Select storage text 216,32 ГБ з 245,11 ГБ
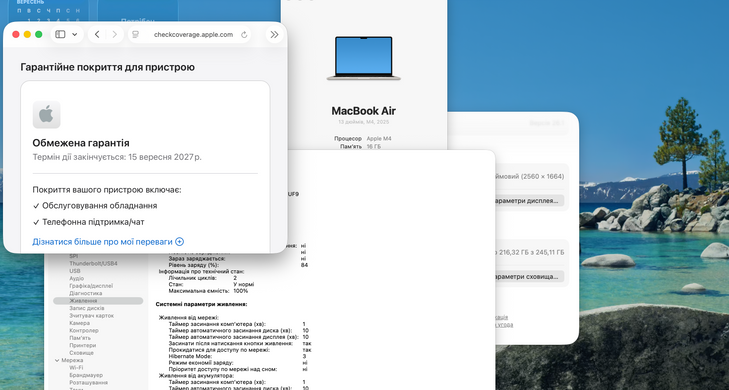The width and height of the screenshot is (729, 390). (531, 252)
